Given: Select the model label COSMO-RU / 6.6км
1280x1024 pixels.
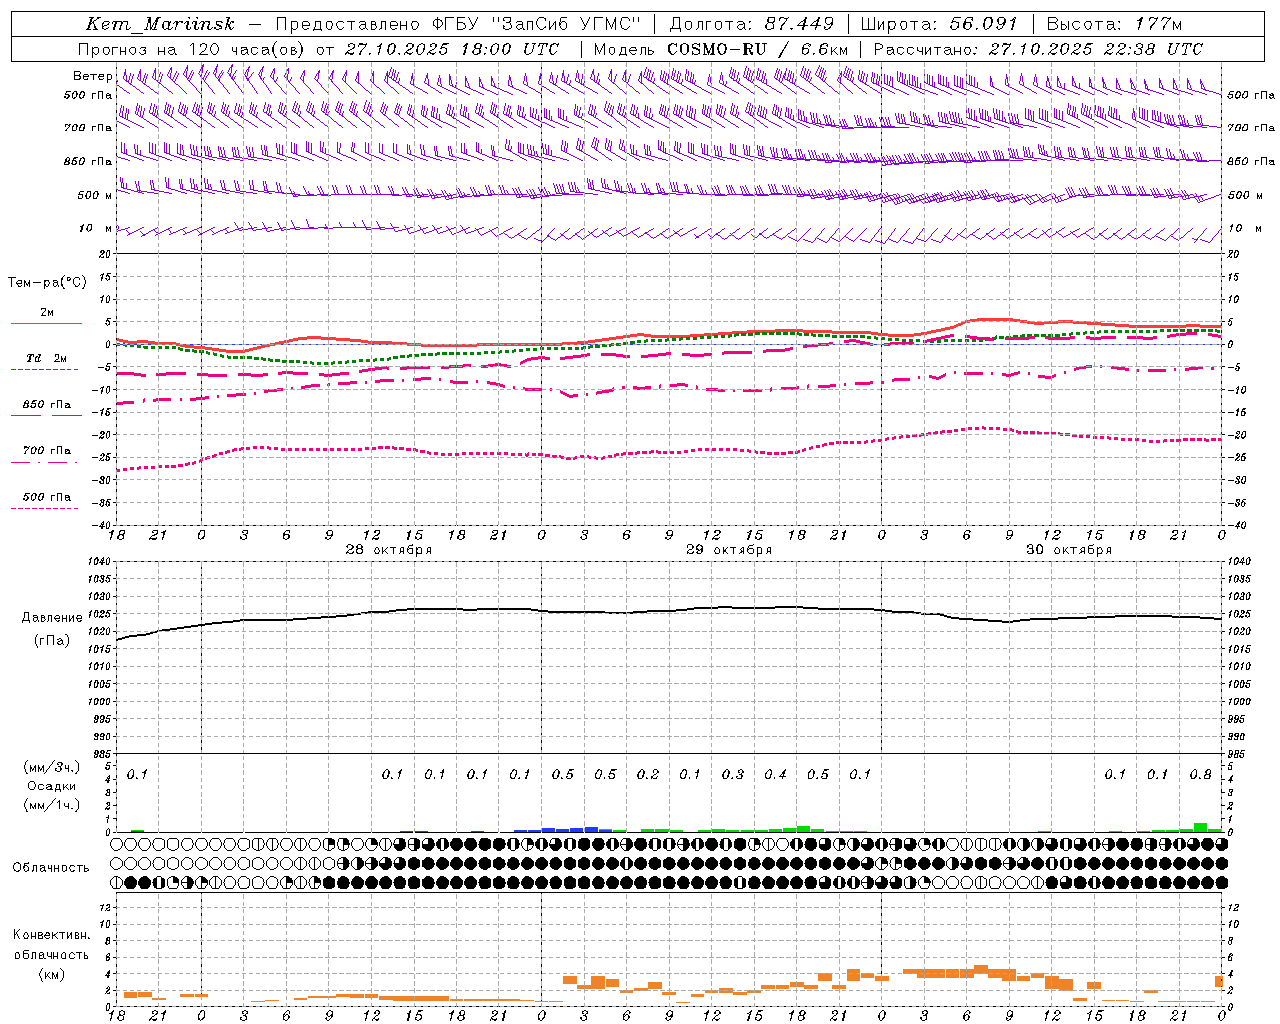Looking at the screenshot, I should [757, 49].
